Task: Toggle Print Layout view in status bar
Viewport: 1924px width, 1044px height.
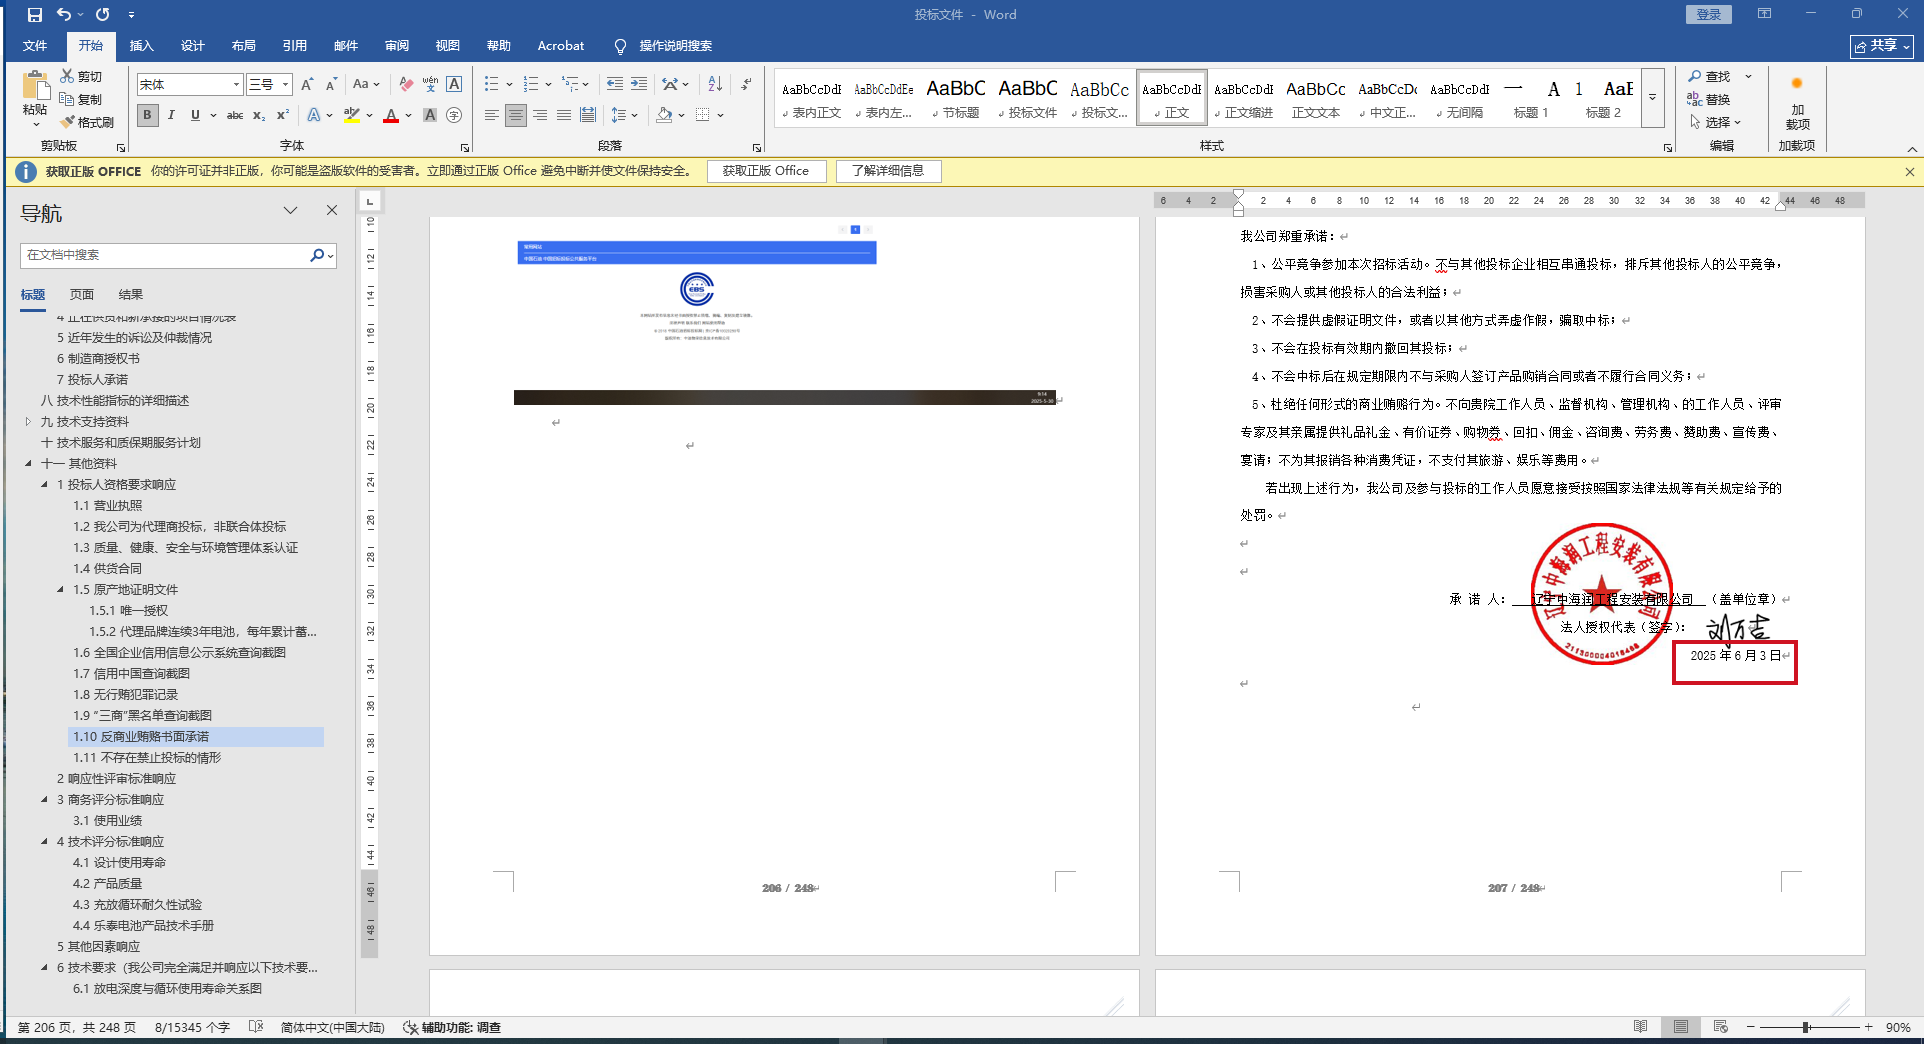Action: point(1681,1027)
